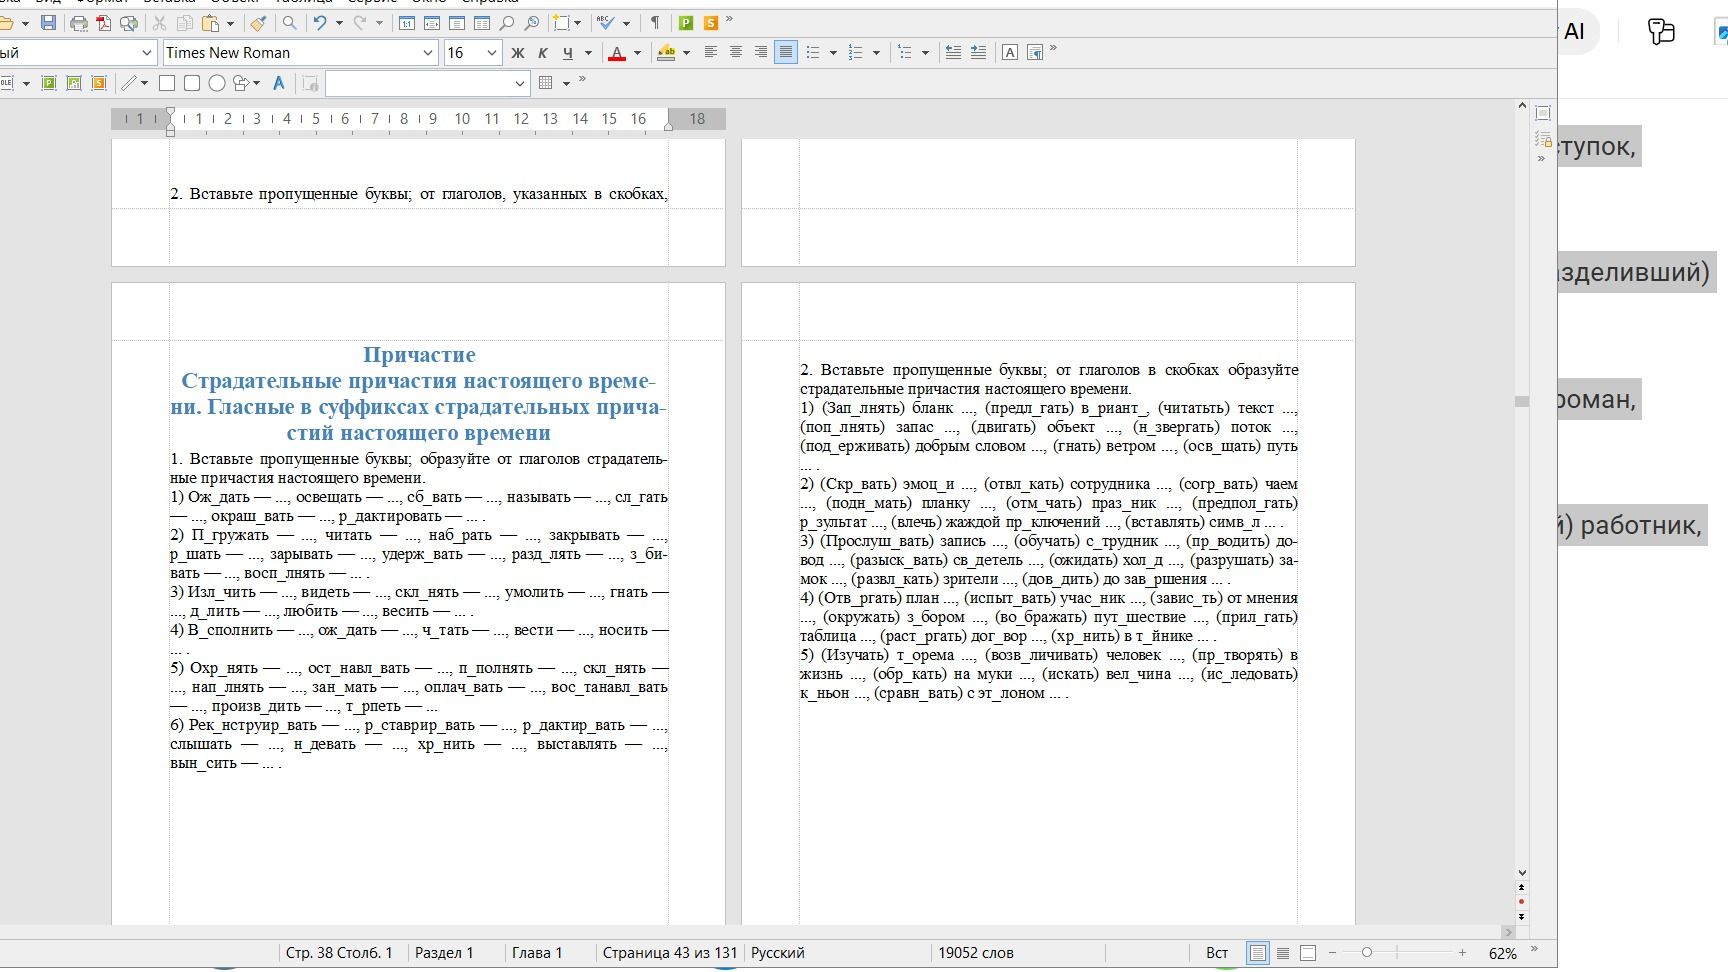
Task: Set zoom to 1:1 actual size
Action: pos(407,23)
